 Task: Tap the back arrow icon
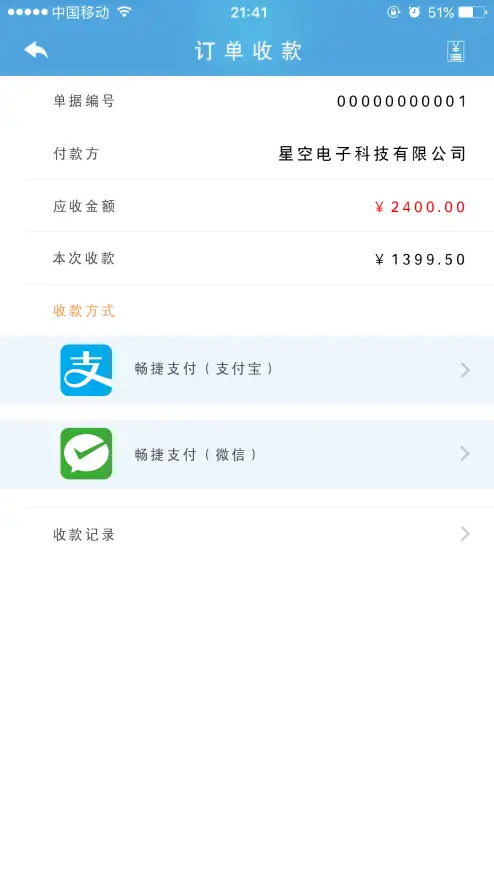pos(36,51)
